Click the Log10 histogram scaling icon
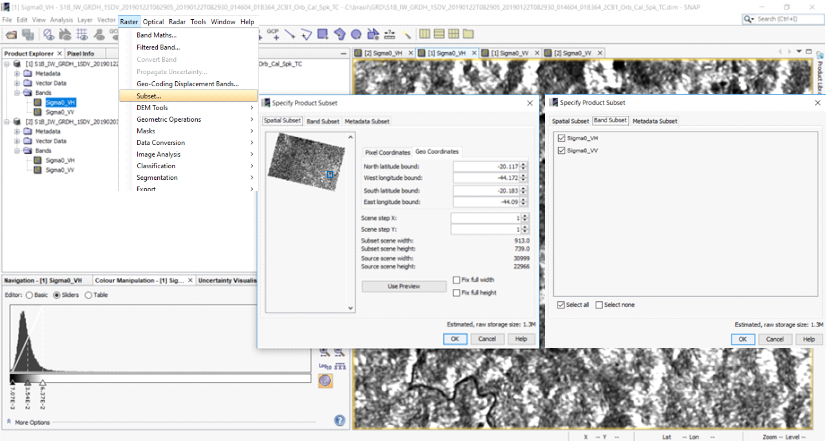This screenshot has width=826, height=442. coord(325,367)
